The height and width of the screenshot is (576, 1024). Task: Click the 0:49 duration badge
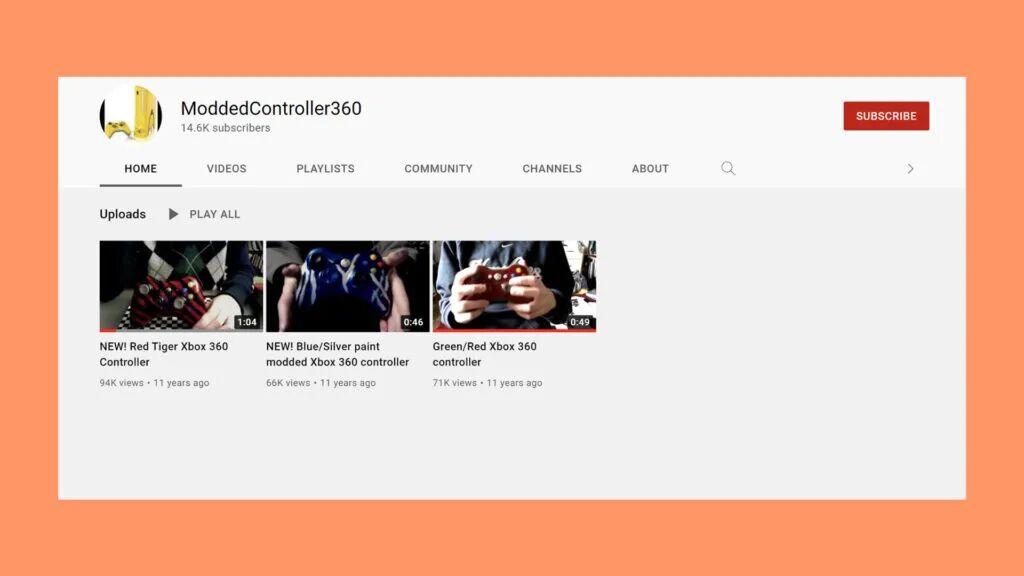coord(580,322)
